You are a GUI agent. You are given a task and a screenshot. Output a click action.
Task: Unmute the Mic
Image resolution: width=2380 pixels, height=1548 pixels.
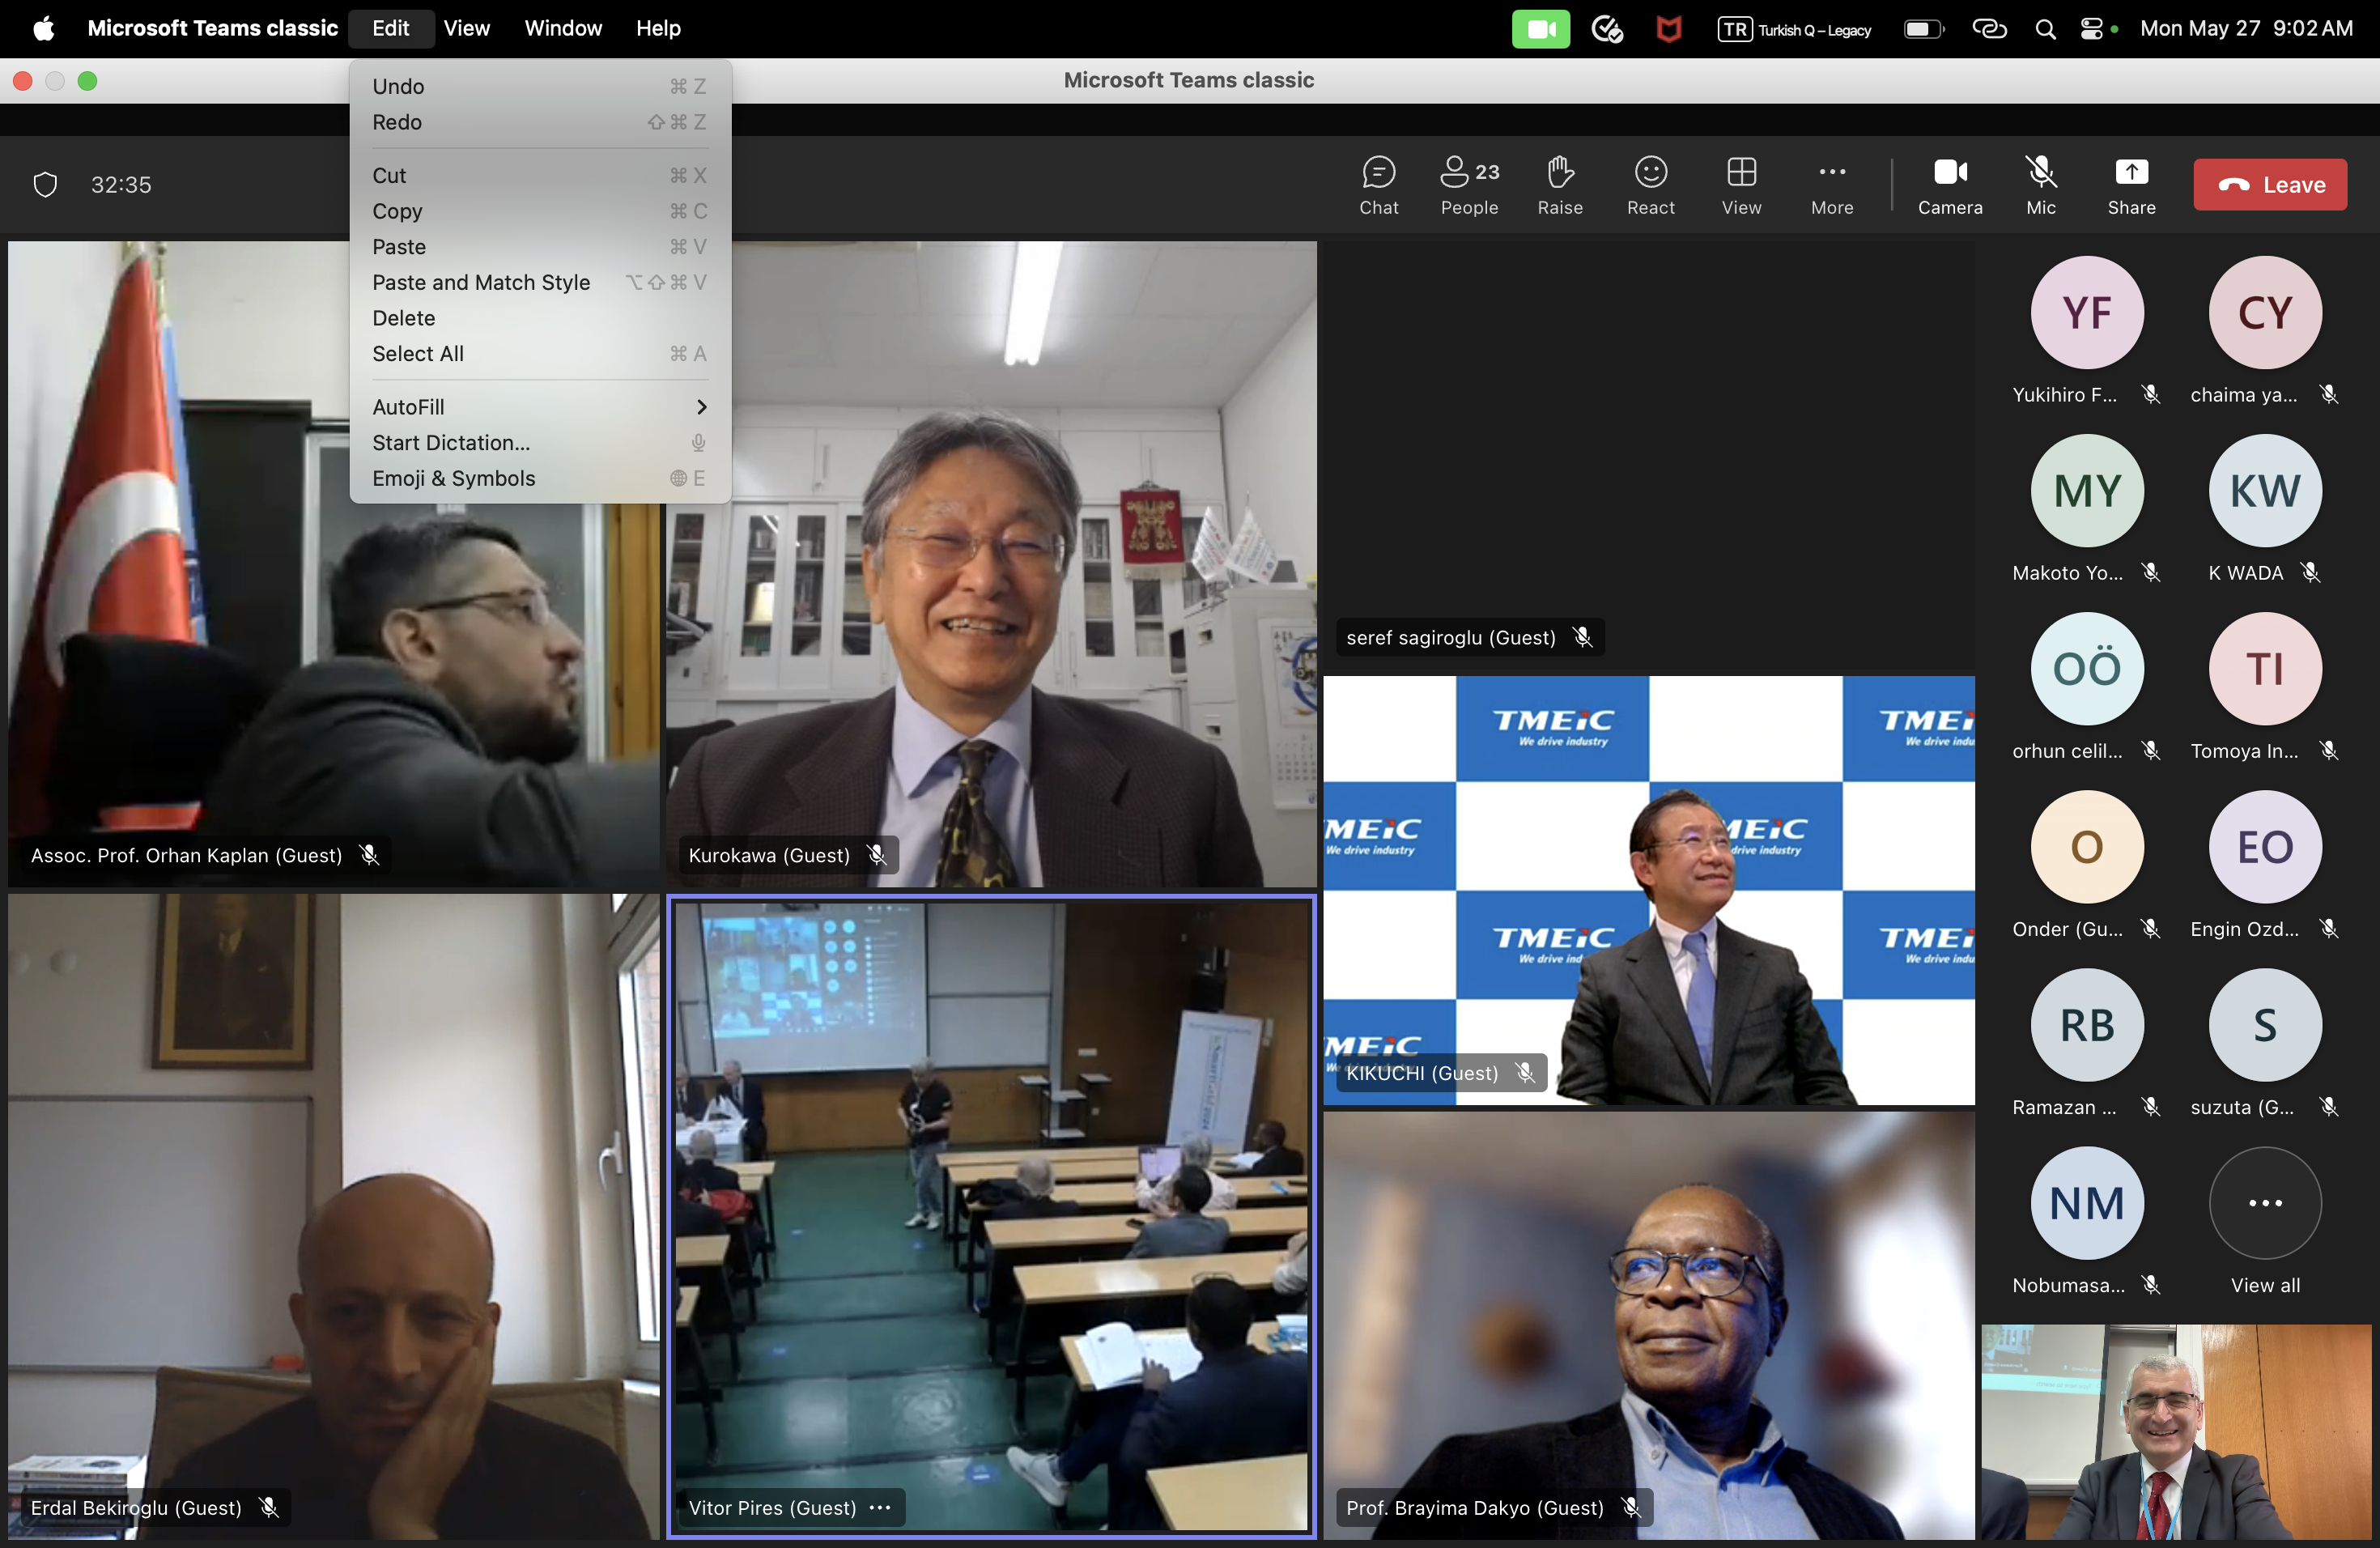(x=2041, y=185)
